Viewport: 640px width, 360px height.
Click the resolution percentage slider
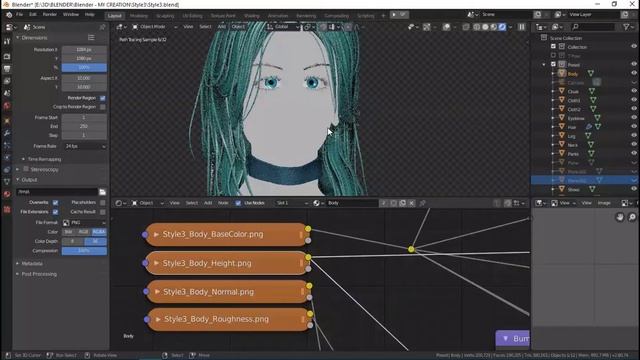coord(84,67)
